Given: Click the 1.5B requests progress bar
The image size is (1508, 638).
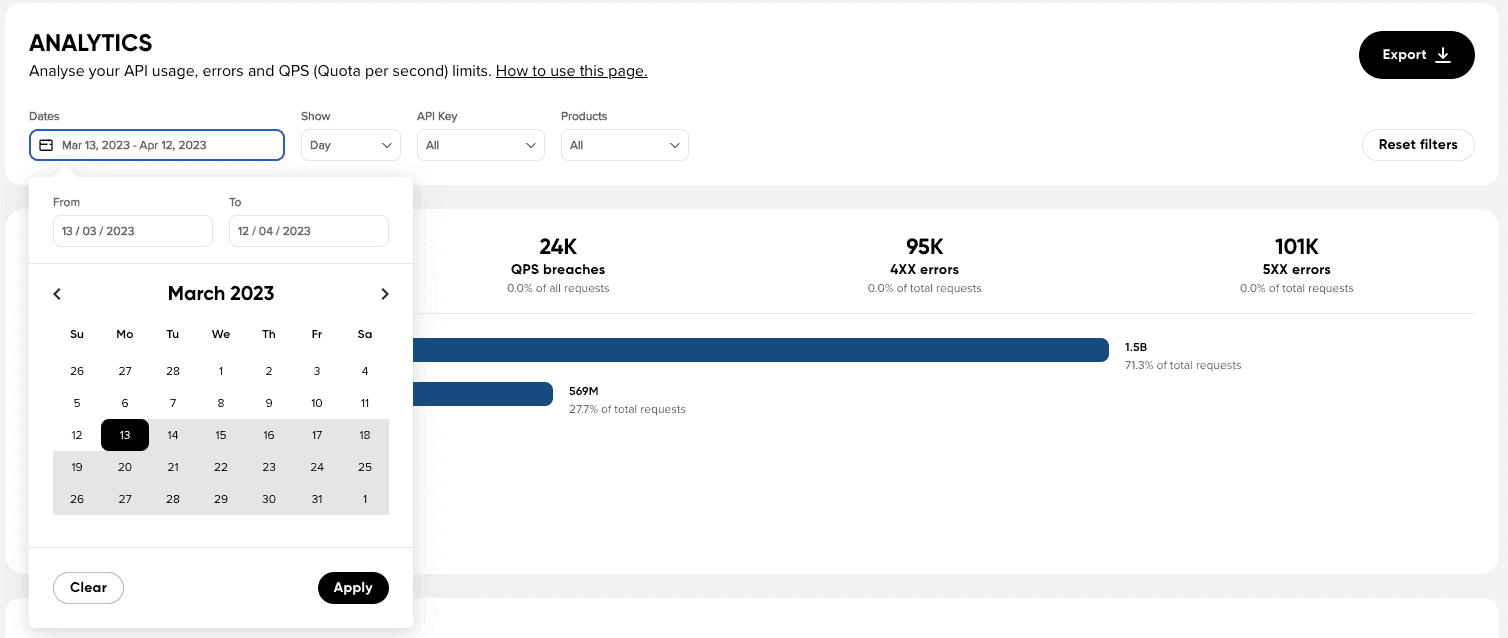Looking at the screenshot, I should [760, 350].
